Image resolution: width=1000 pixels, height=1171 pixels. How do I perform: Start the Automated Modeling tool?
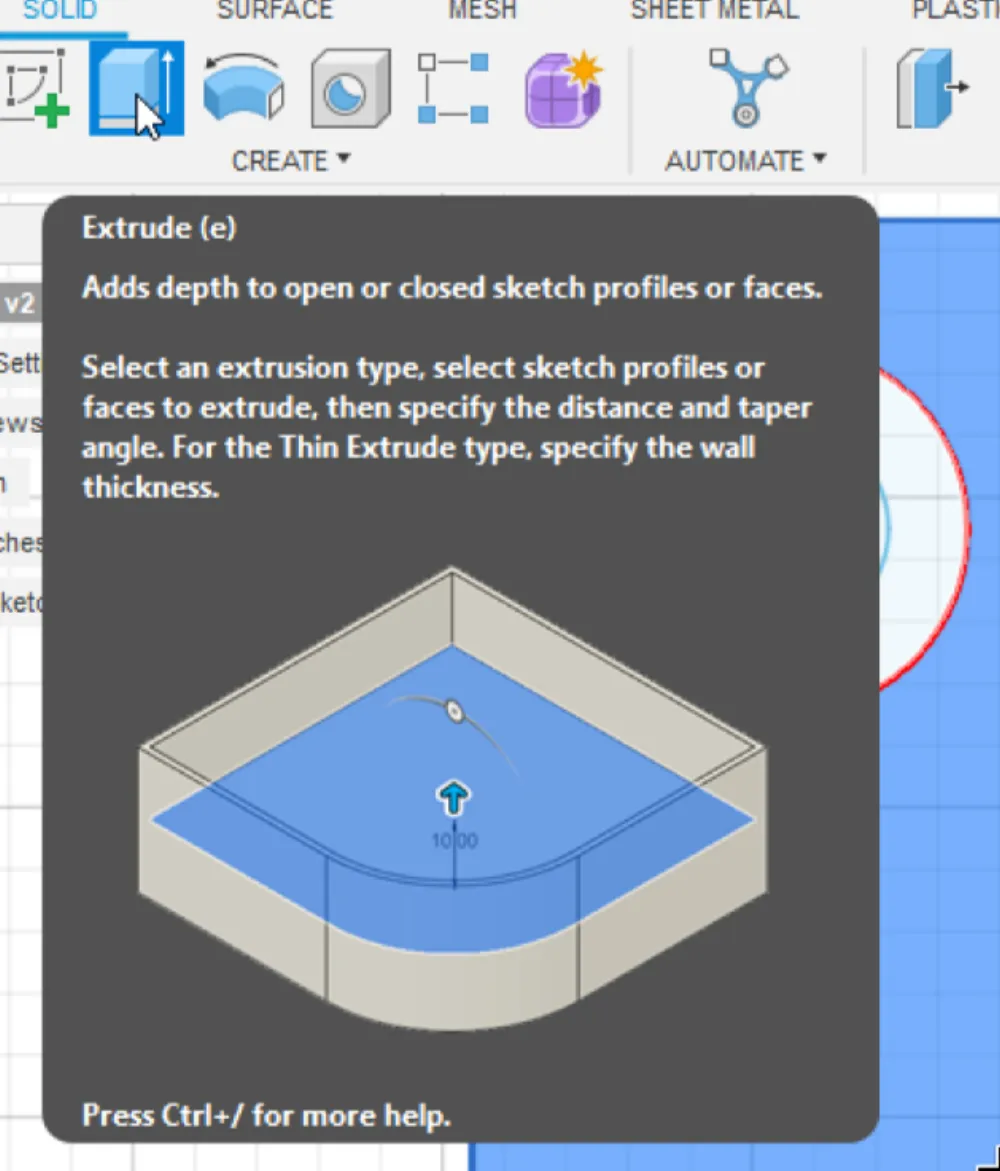tap(746, 88)
